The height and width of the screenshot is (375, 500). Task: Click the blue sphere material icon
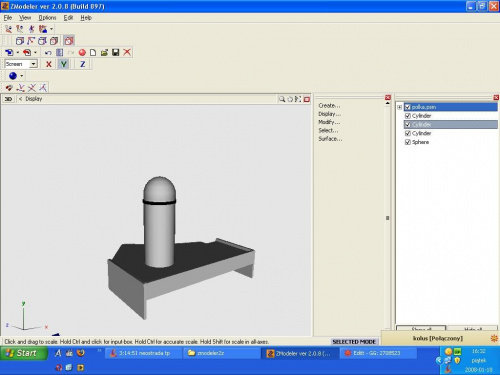pos(13,76)
